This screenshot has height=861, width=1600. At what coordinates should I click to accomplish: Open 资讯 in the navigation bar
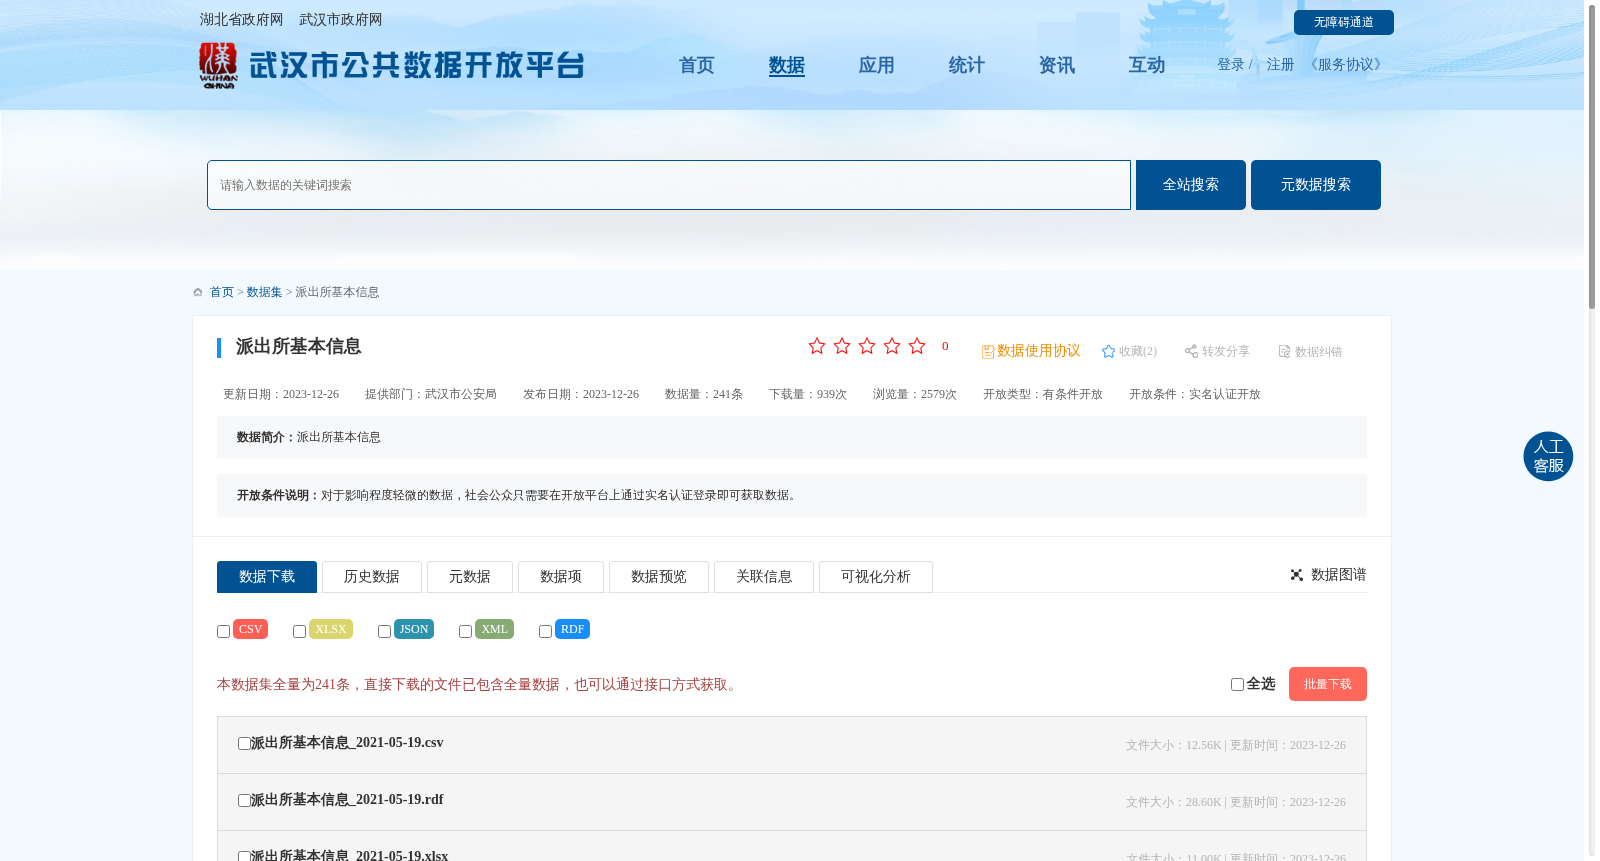(1057, 65)
